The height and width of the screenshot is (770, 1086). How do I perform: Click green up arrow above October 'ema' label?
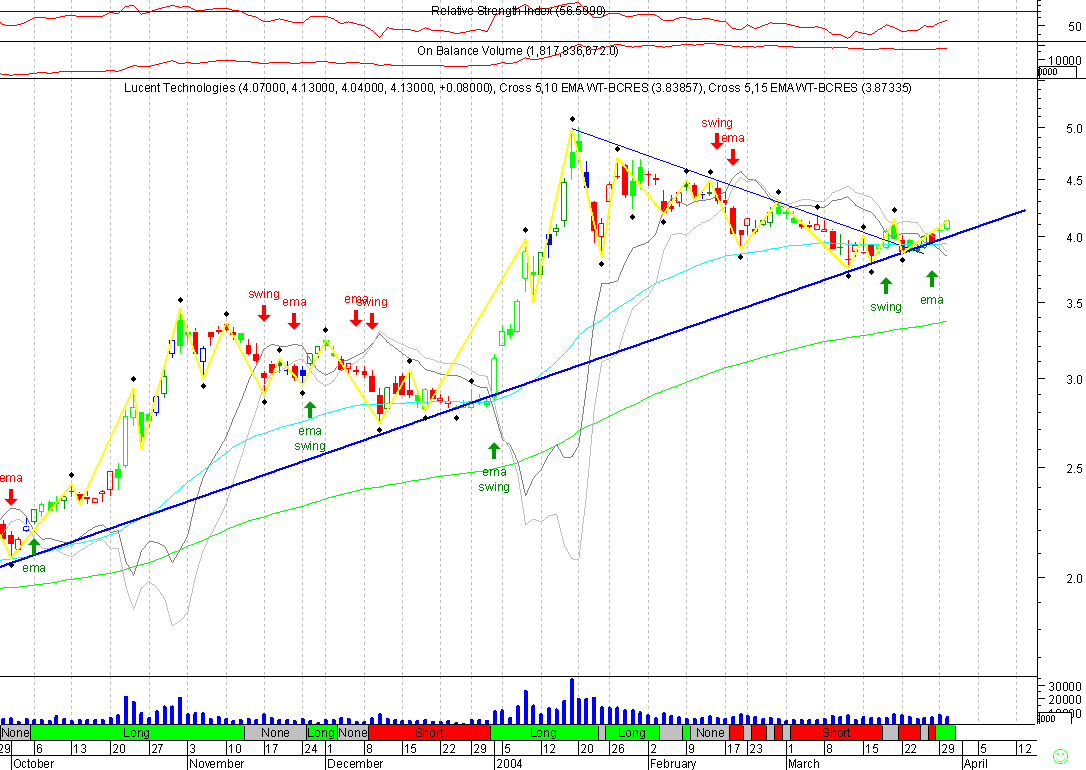coord(33,546)
